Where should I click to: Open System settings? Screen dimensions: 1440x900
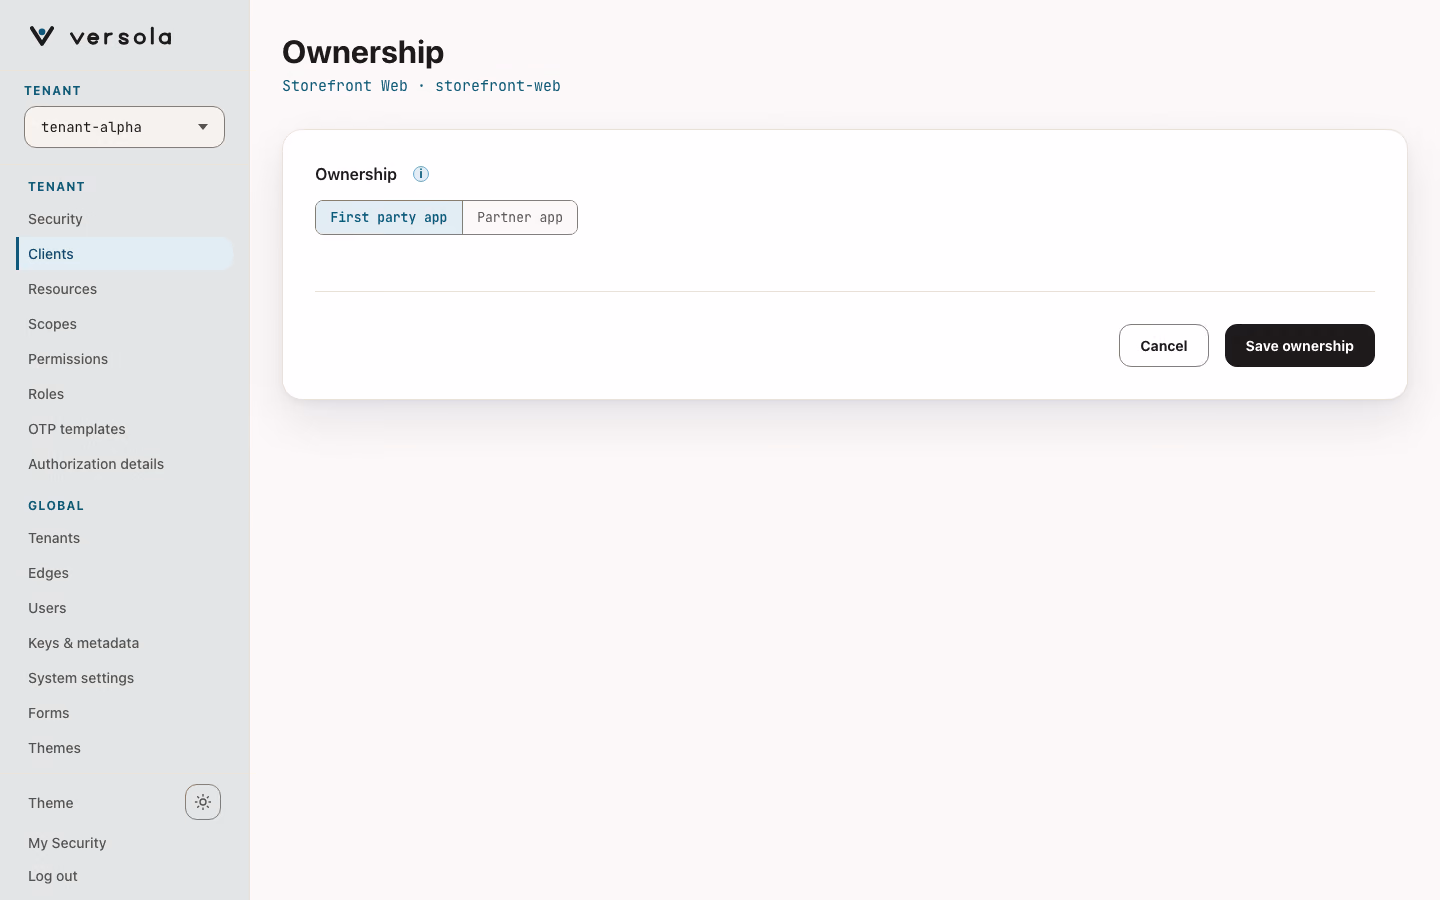tap(124, 678)
